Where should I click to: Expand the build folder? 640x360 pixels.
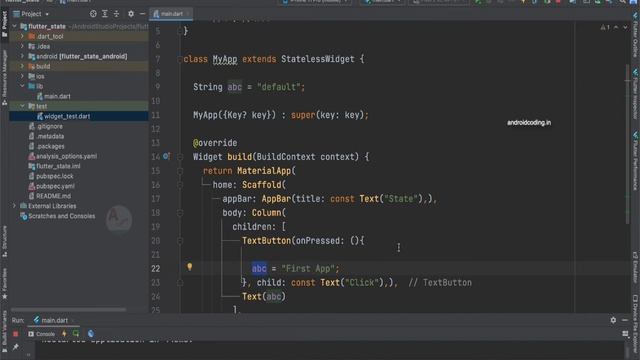click(22, 66)
